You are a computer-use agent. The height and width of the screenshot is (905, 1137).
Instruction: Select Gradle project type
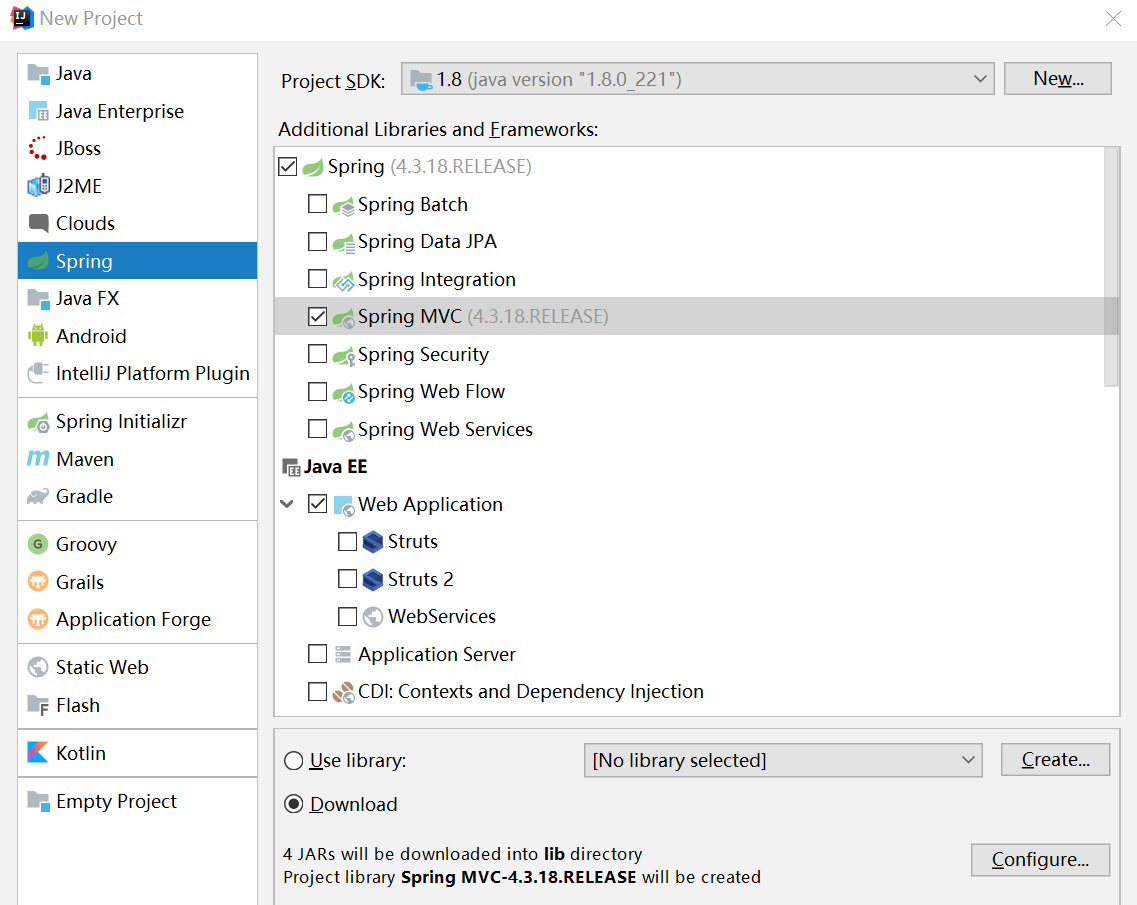click(138, 496)
